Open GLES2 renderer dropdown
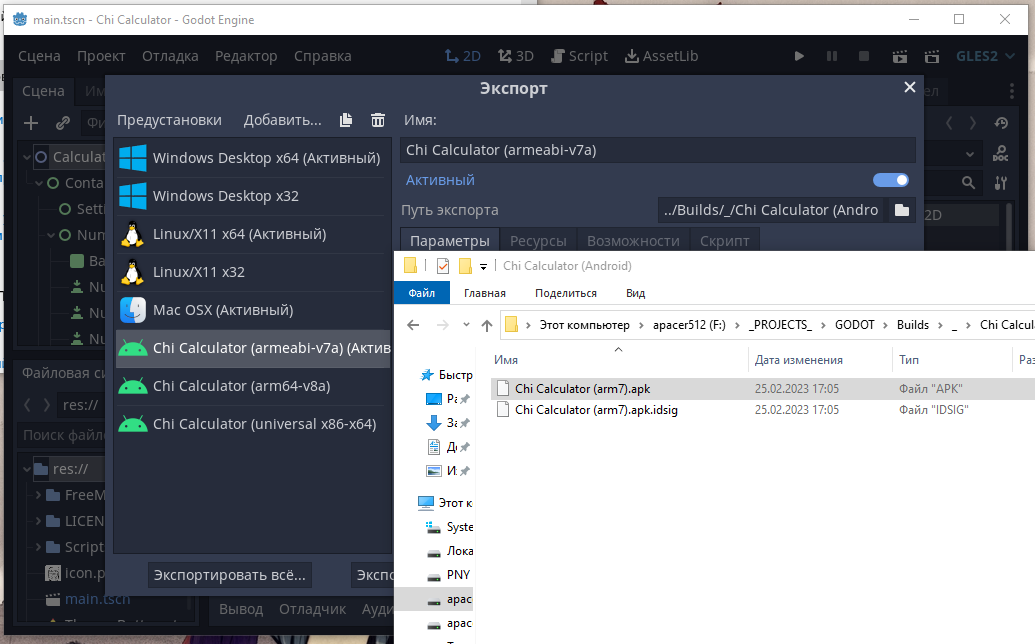The image size is (1035, 644). point(985,56)
